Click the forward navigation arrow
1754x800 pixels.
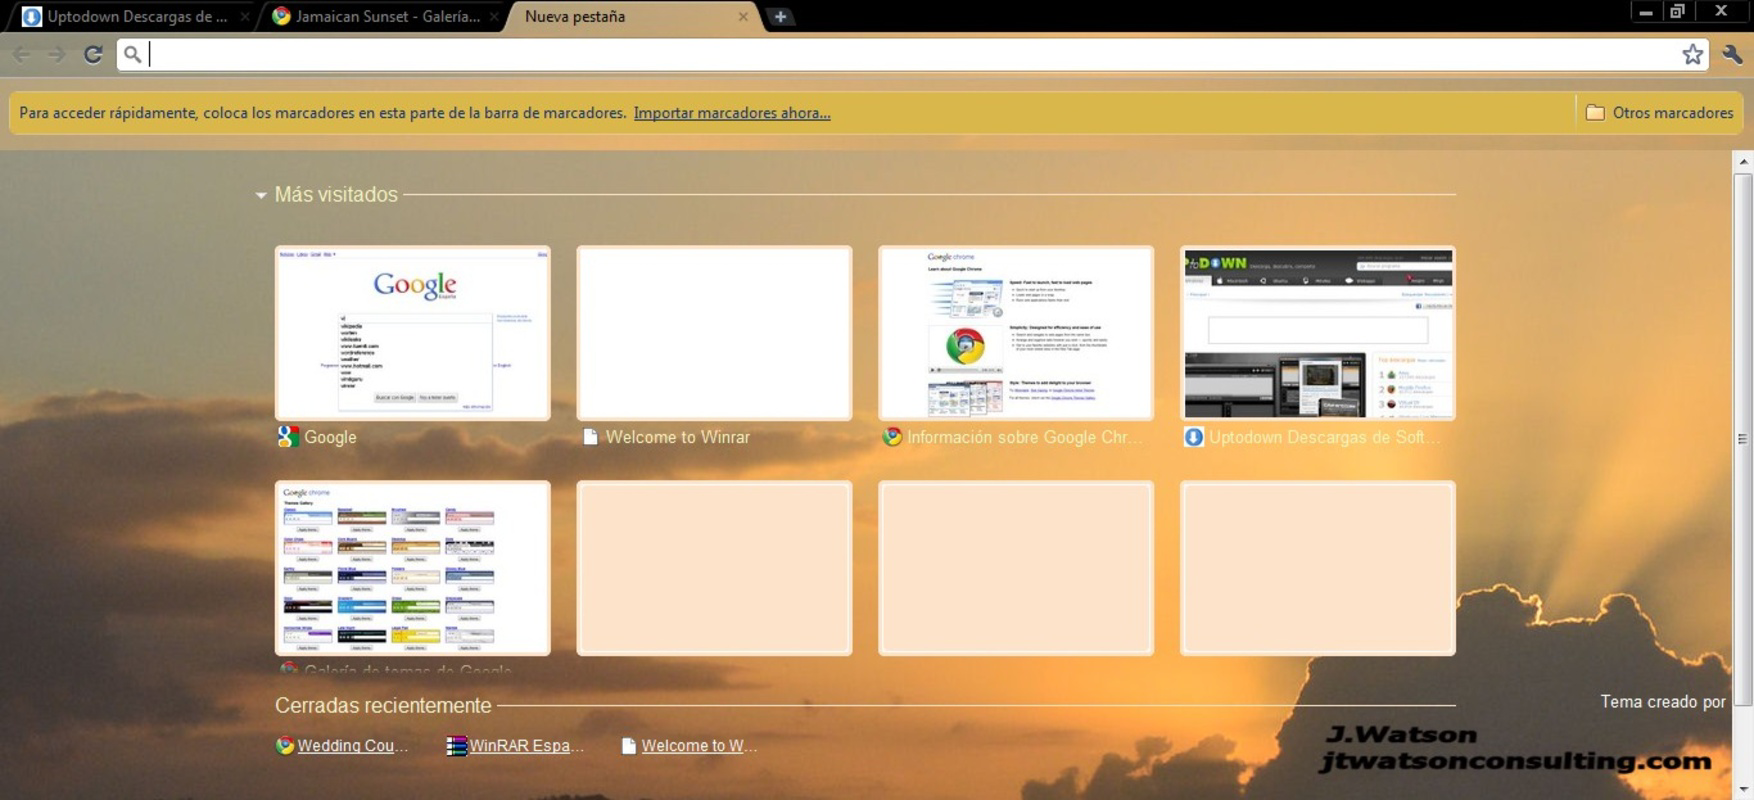(x=56, y=55)
